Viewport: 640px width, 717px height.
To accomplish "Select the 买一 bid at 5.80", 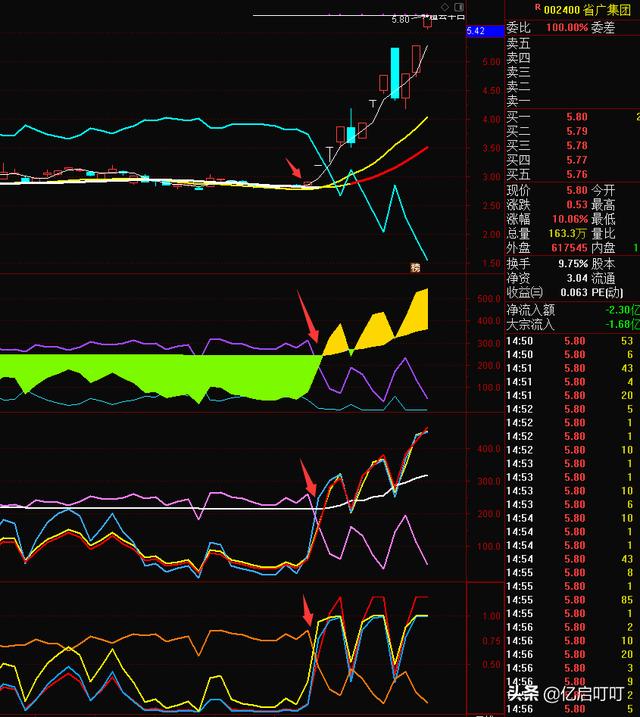I will [572, 117].
